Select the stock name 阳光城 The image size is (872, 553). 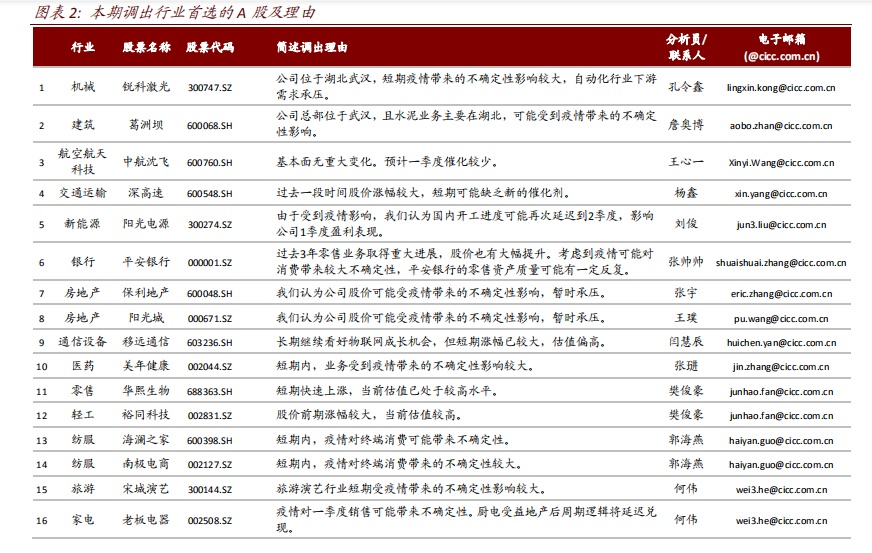[x=146, y=318]
